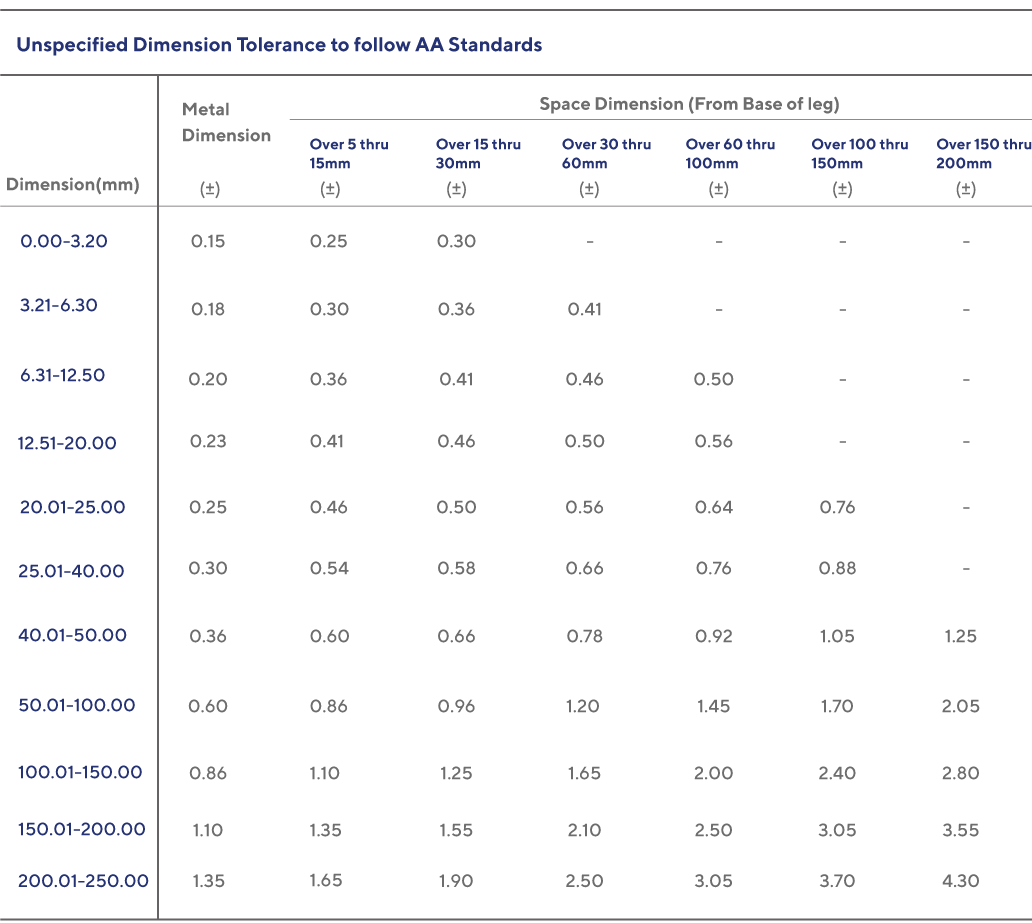Click the 12.51-20.00 dimension row label
Screen dimensions: 1032x923
tap(67, 443)
